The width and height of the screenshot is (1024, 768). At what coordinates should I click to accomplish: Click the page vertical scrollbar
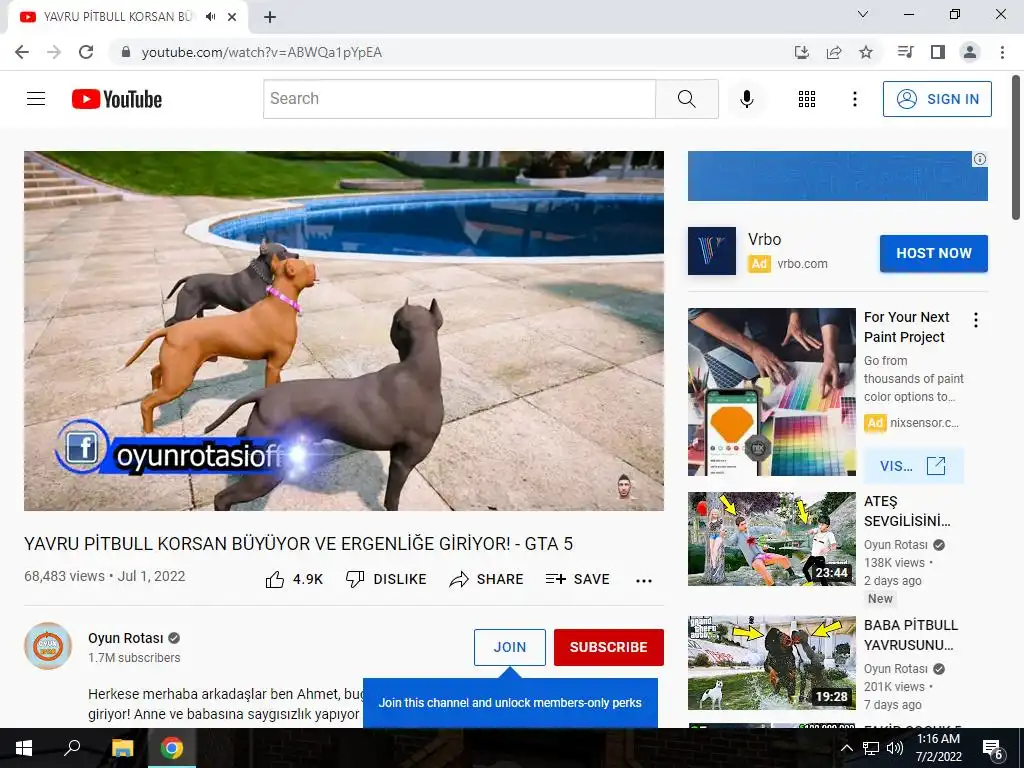tap(1016, 148)
